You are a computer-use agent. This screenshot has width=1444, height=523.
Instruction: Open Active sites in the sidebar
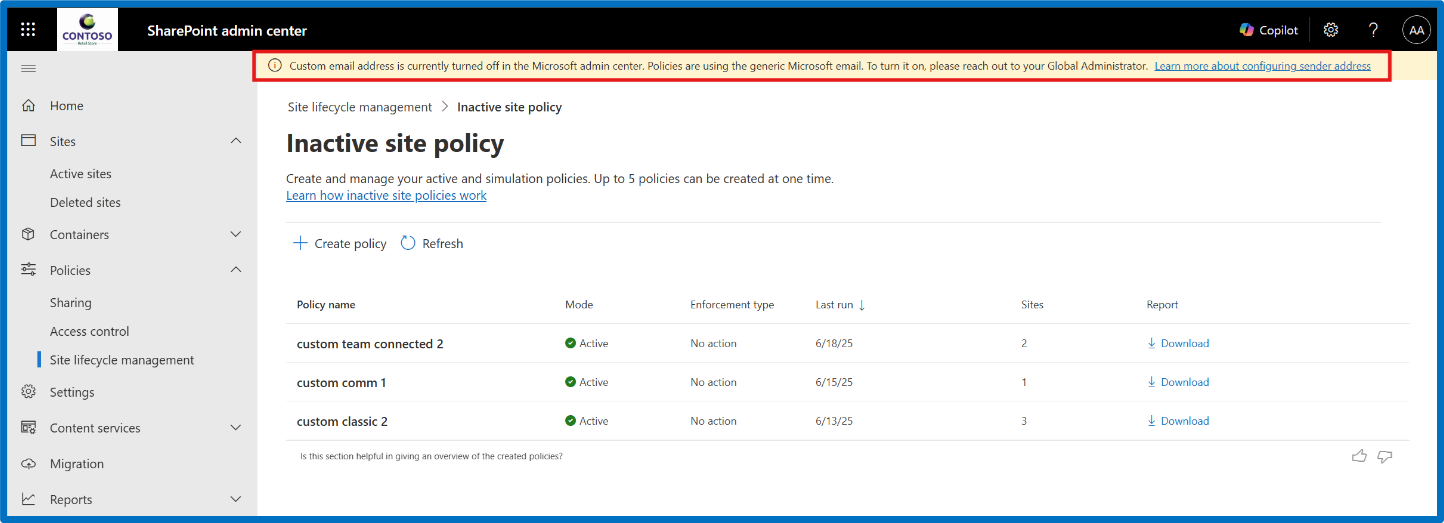81,174
